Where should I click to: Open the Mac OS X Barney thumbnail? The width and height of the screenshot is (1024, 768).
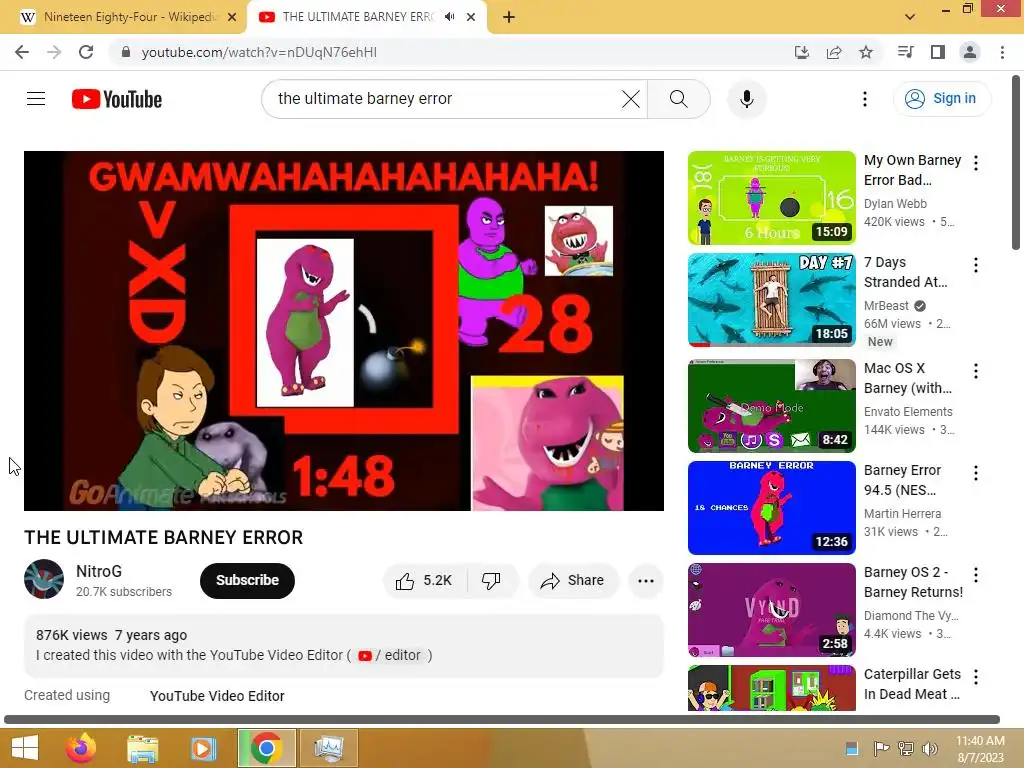point(771,406)
